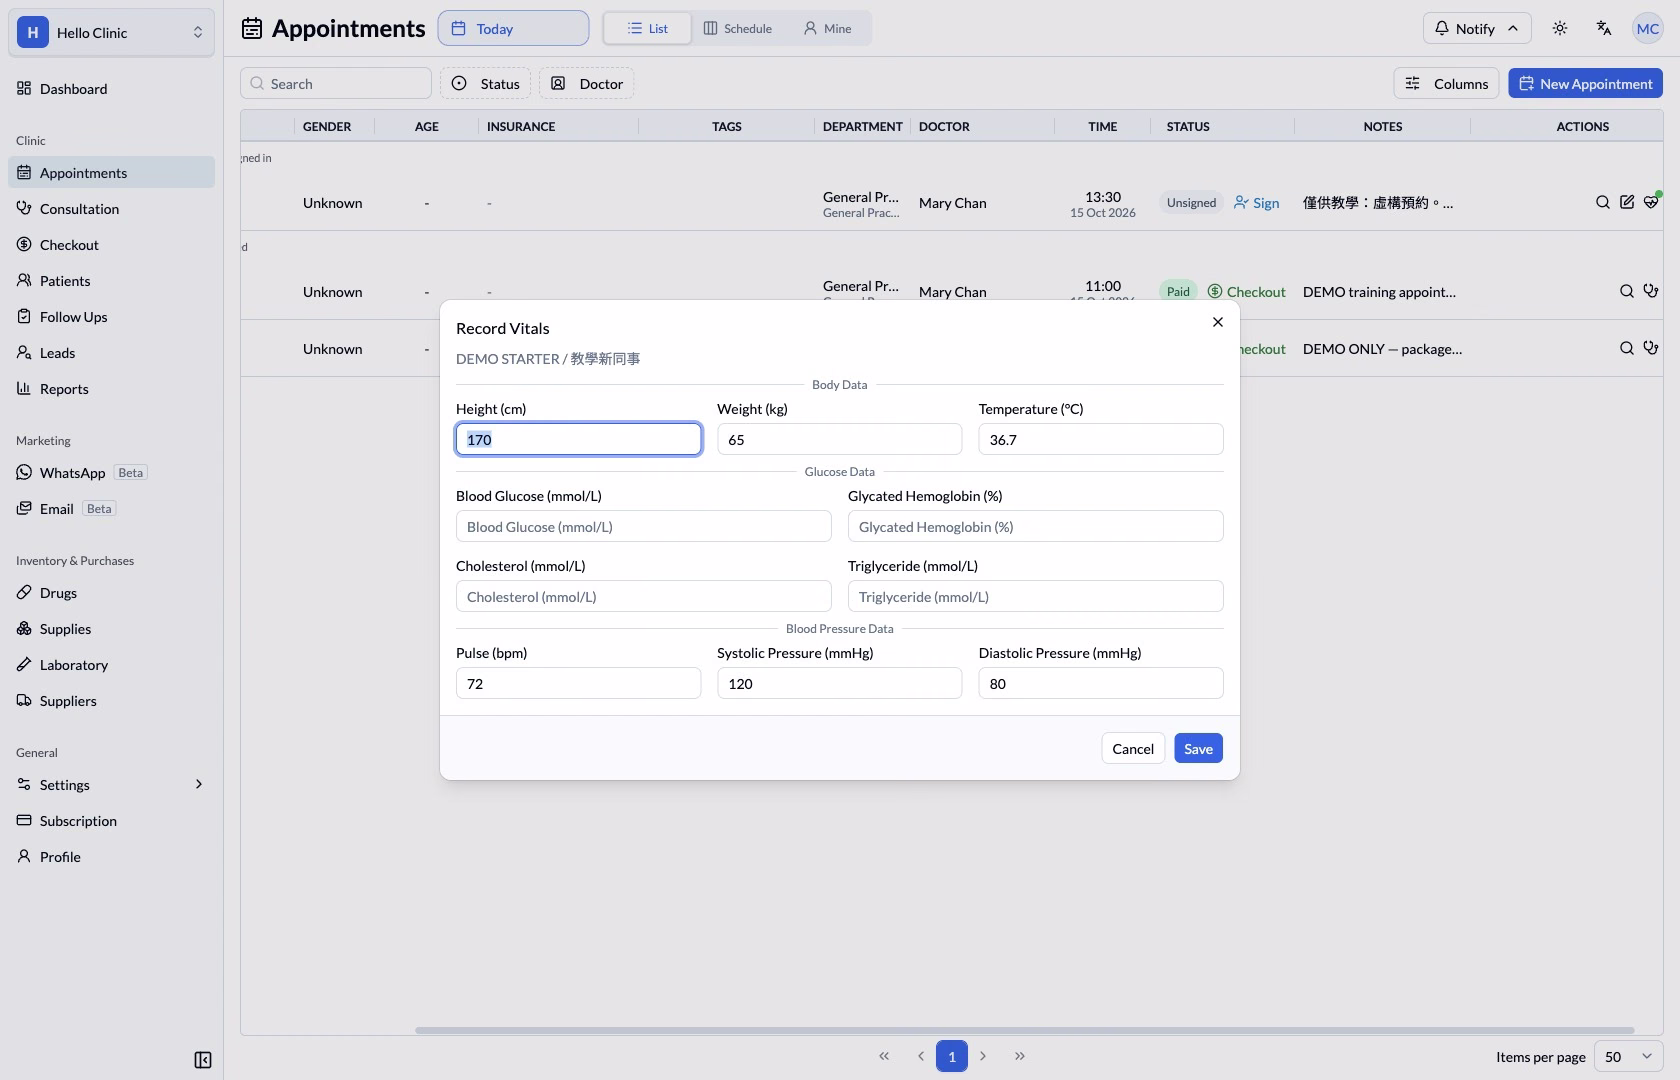Open the MC user avatar menu
This screenshot has width=1680, height=1080.
(x=1647, y=28)
